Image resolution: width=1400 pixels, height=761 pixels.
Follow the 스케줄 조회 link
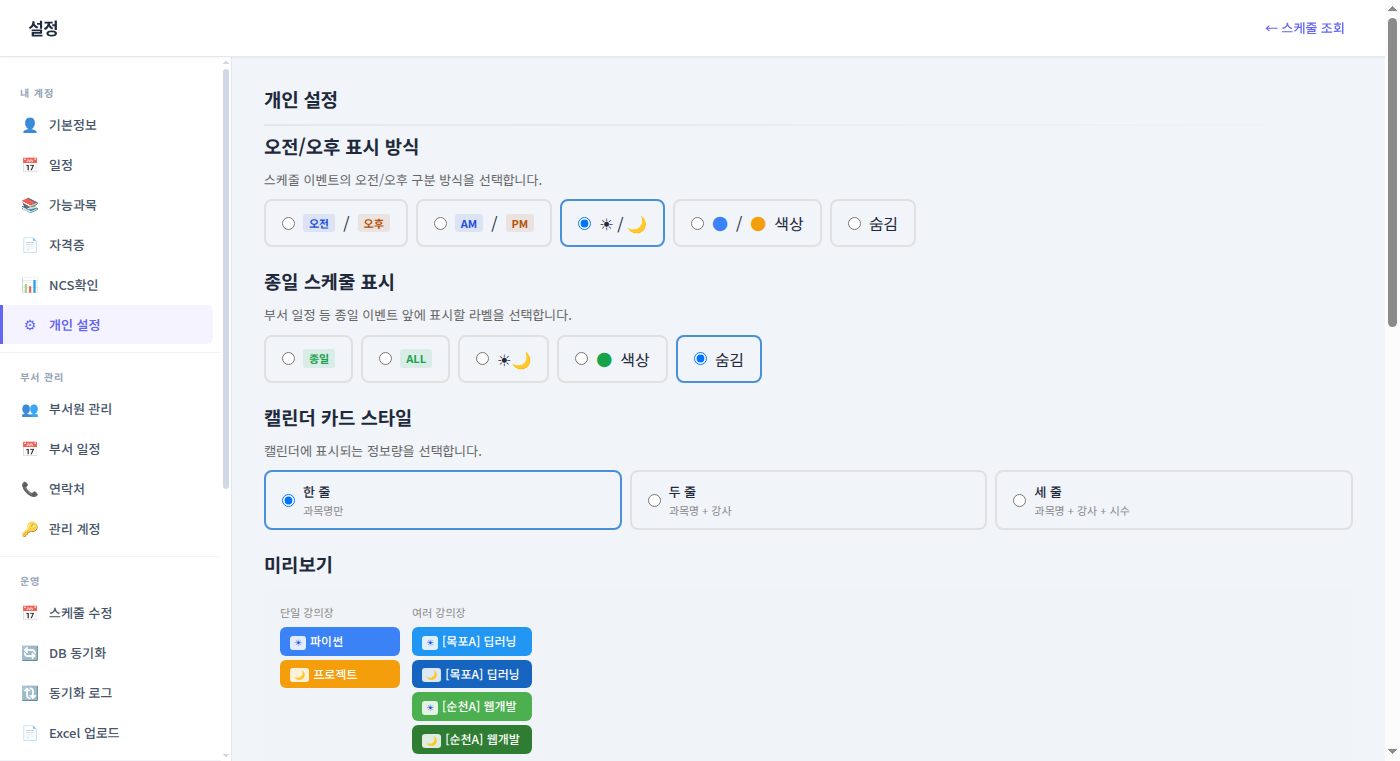coord(1303,28)
